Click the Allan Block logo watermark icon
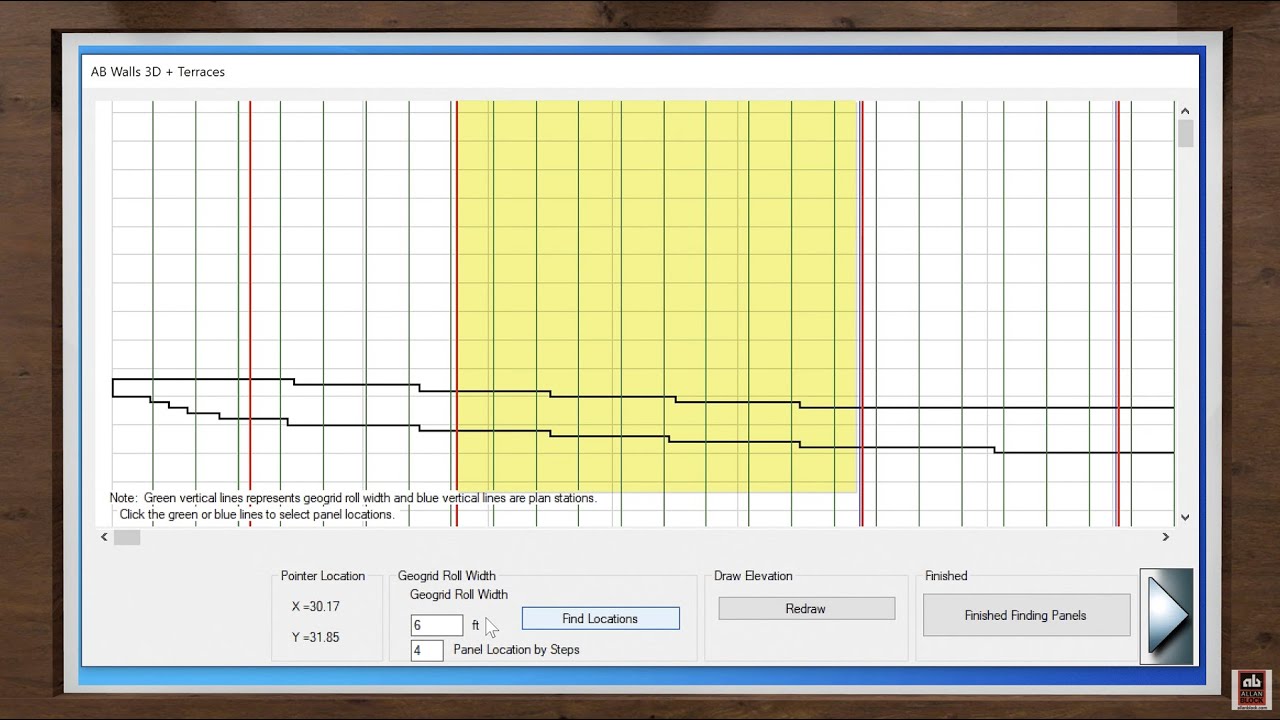This screenshot has height=720, width=1280. [1251, 691]
